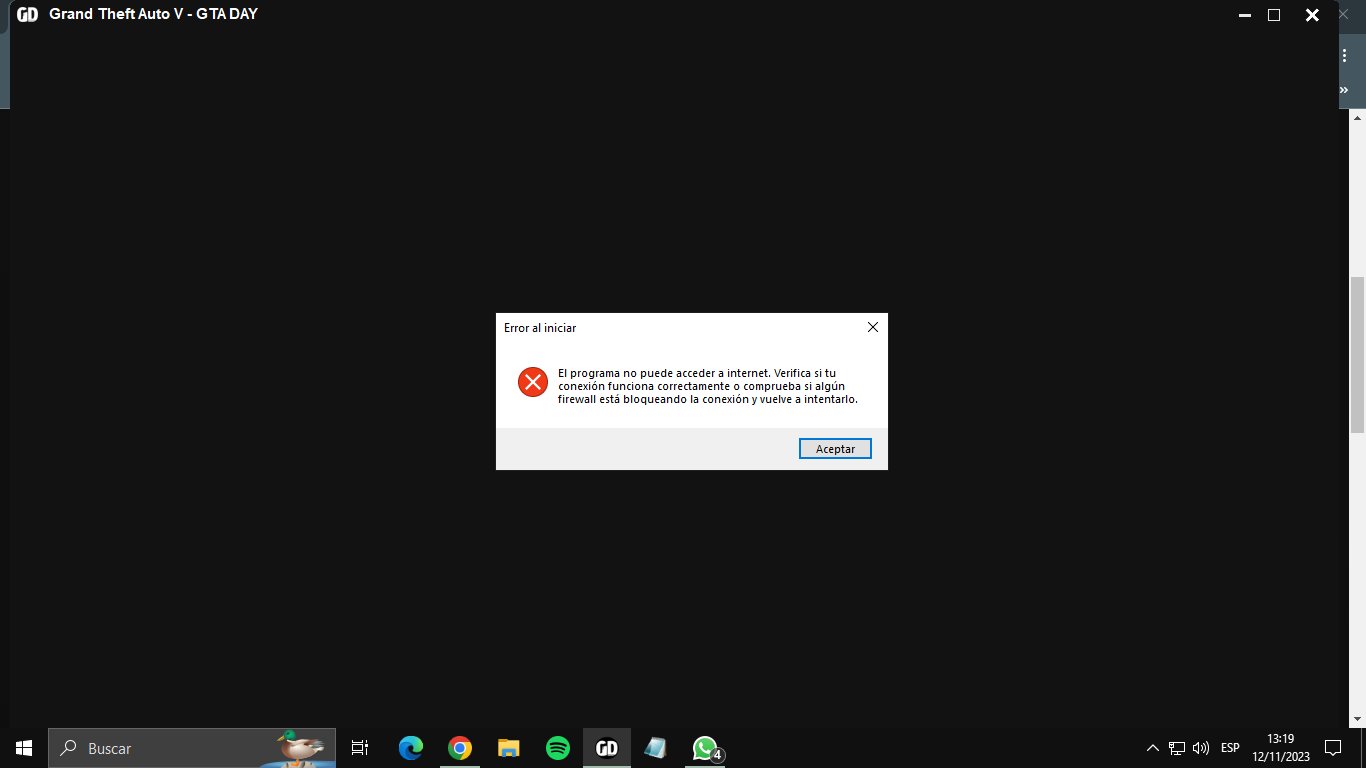The image size is (1366, 768).
Task: Open network settings from system tray
Action: point(1177,748)
